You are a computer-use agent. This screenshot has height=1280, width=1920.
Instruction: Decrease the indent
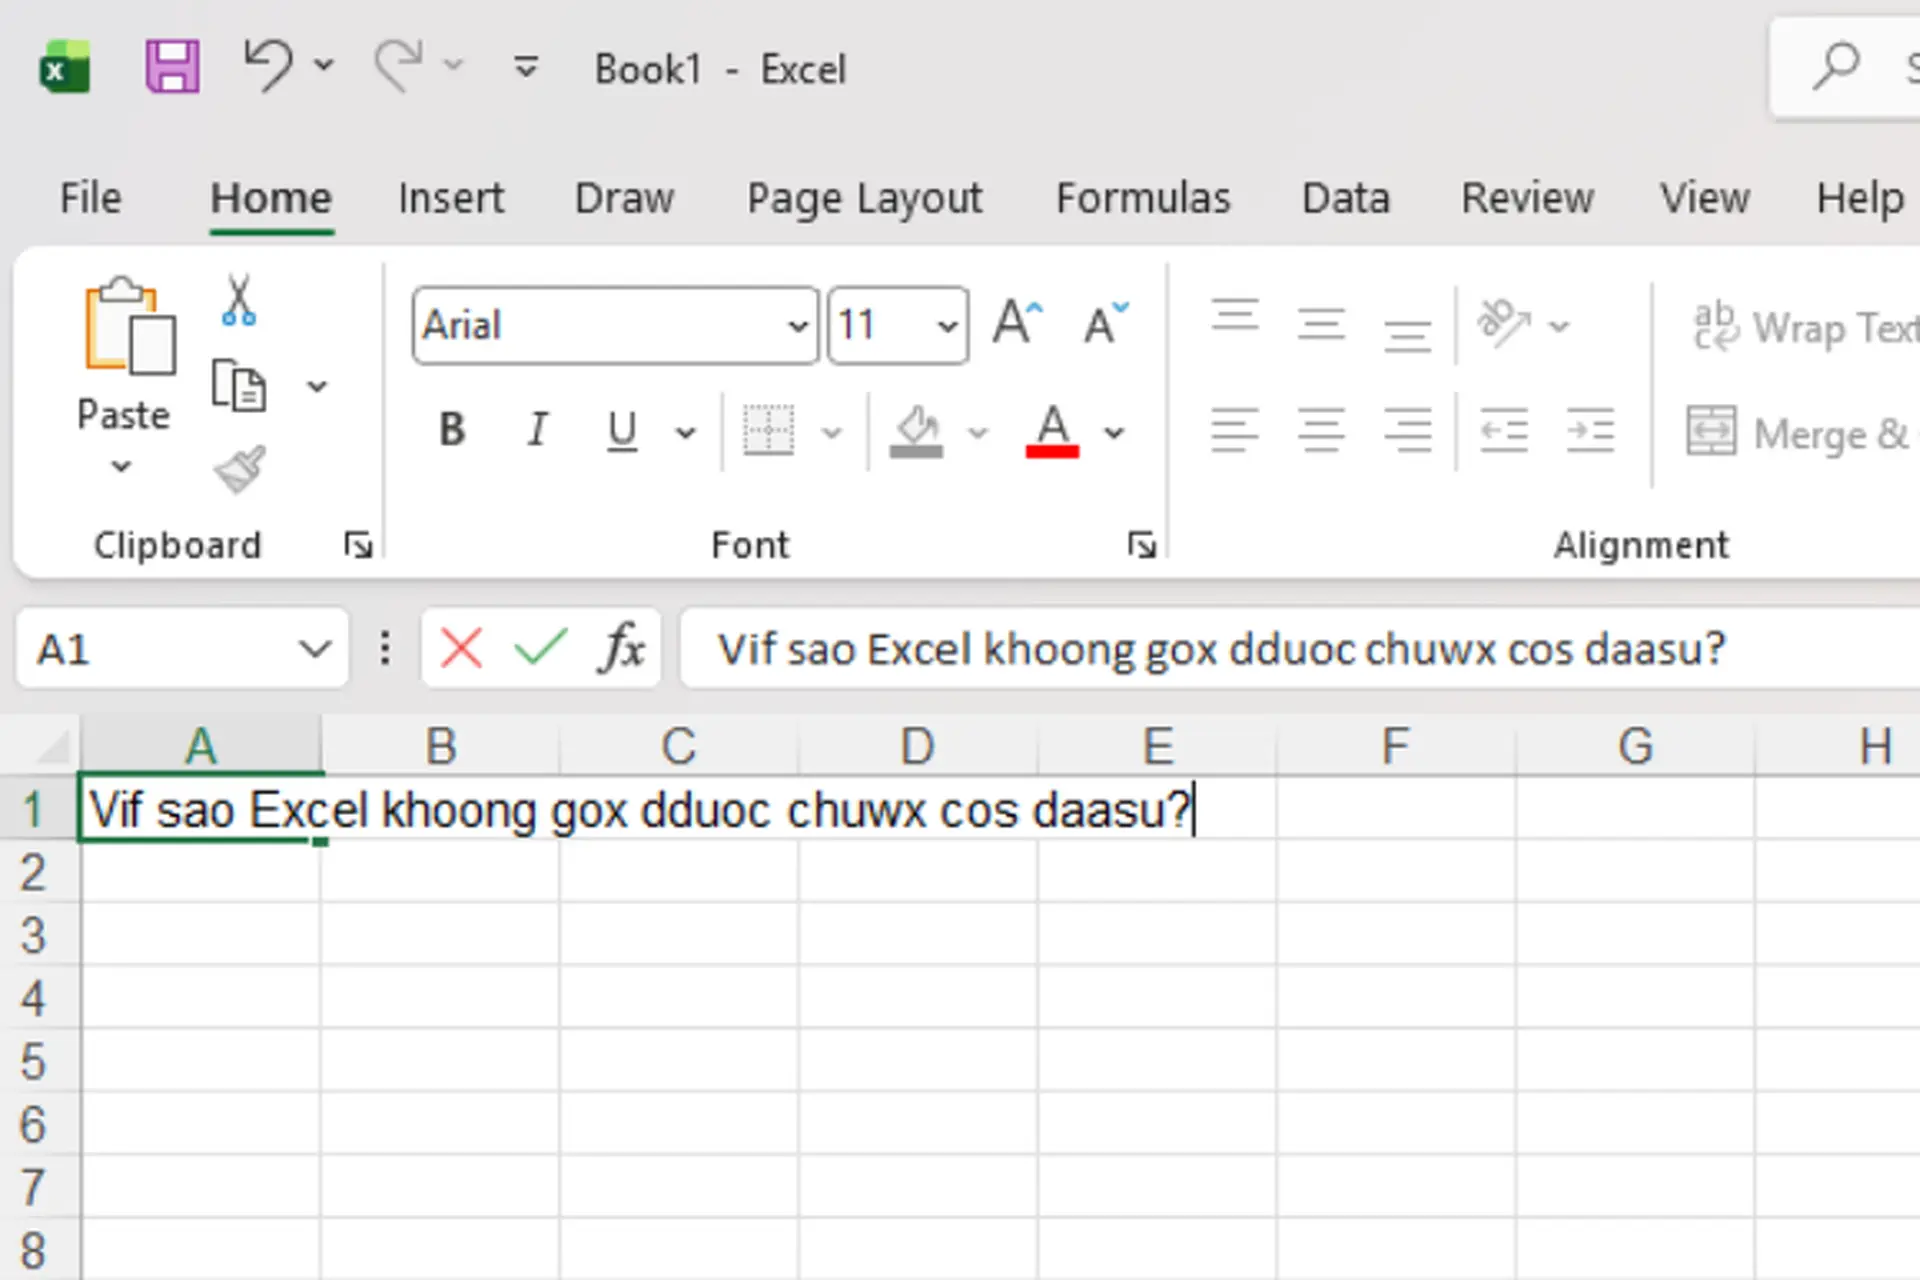pos(1504,430)
